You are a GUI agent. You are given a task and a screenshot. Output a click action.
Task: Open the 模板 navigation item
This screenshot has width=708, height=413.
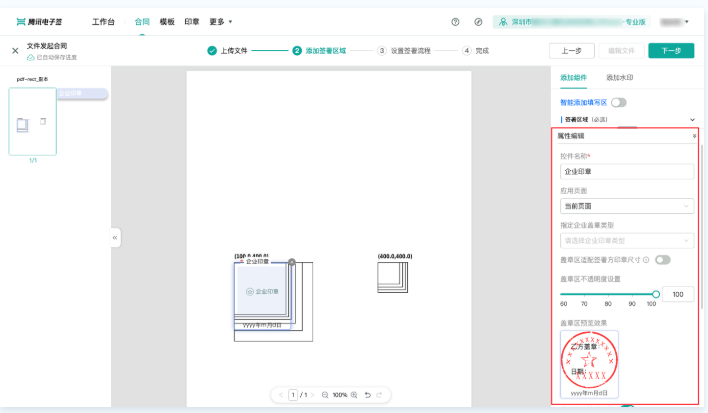point(167,22)
